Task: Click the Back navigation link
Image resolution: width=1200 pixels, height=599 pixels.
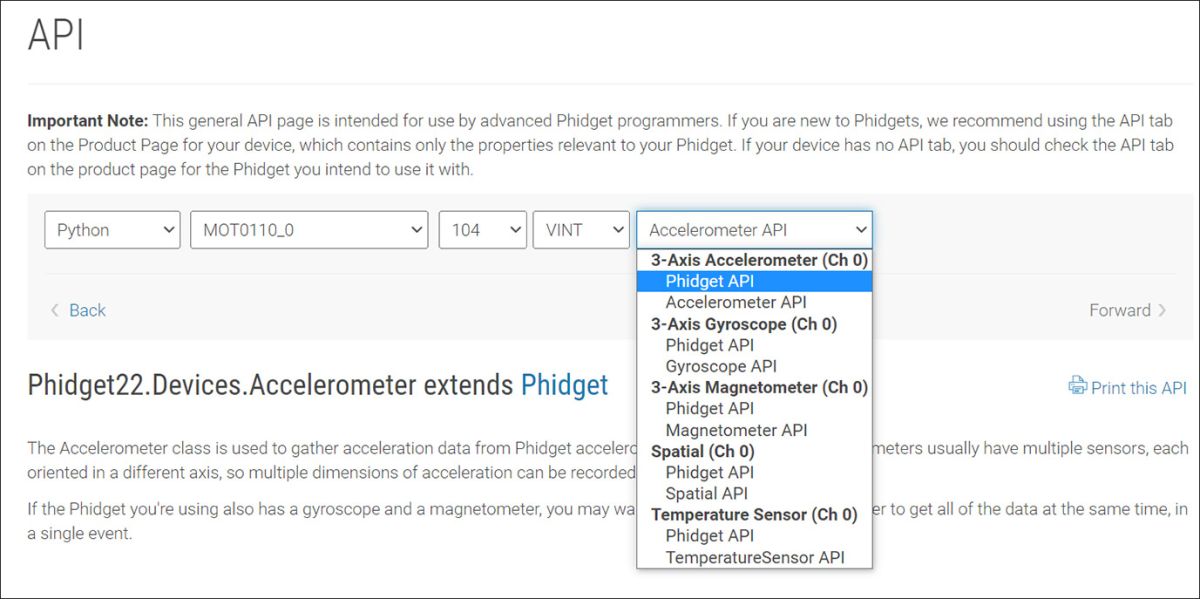Action: (85, 310)
